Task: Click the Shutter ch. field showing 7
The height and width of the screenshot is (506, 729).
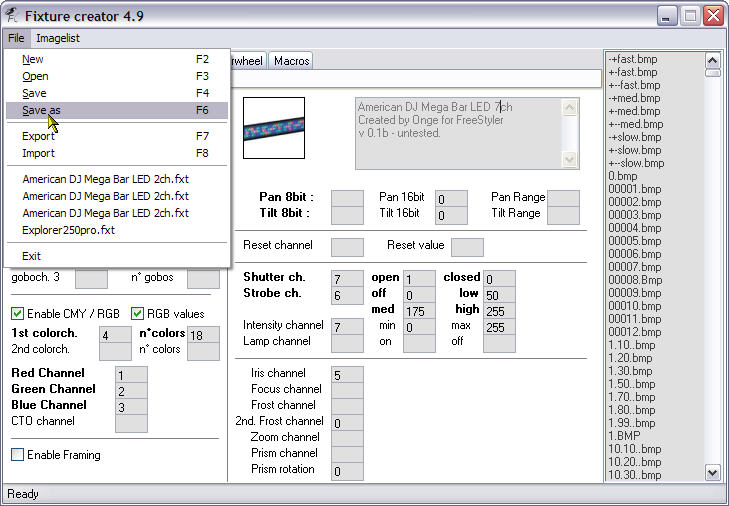Action: point(347,279)
